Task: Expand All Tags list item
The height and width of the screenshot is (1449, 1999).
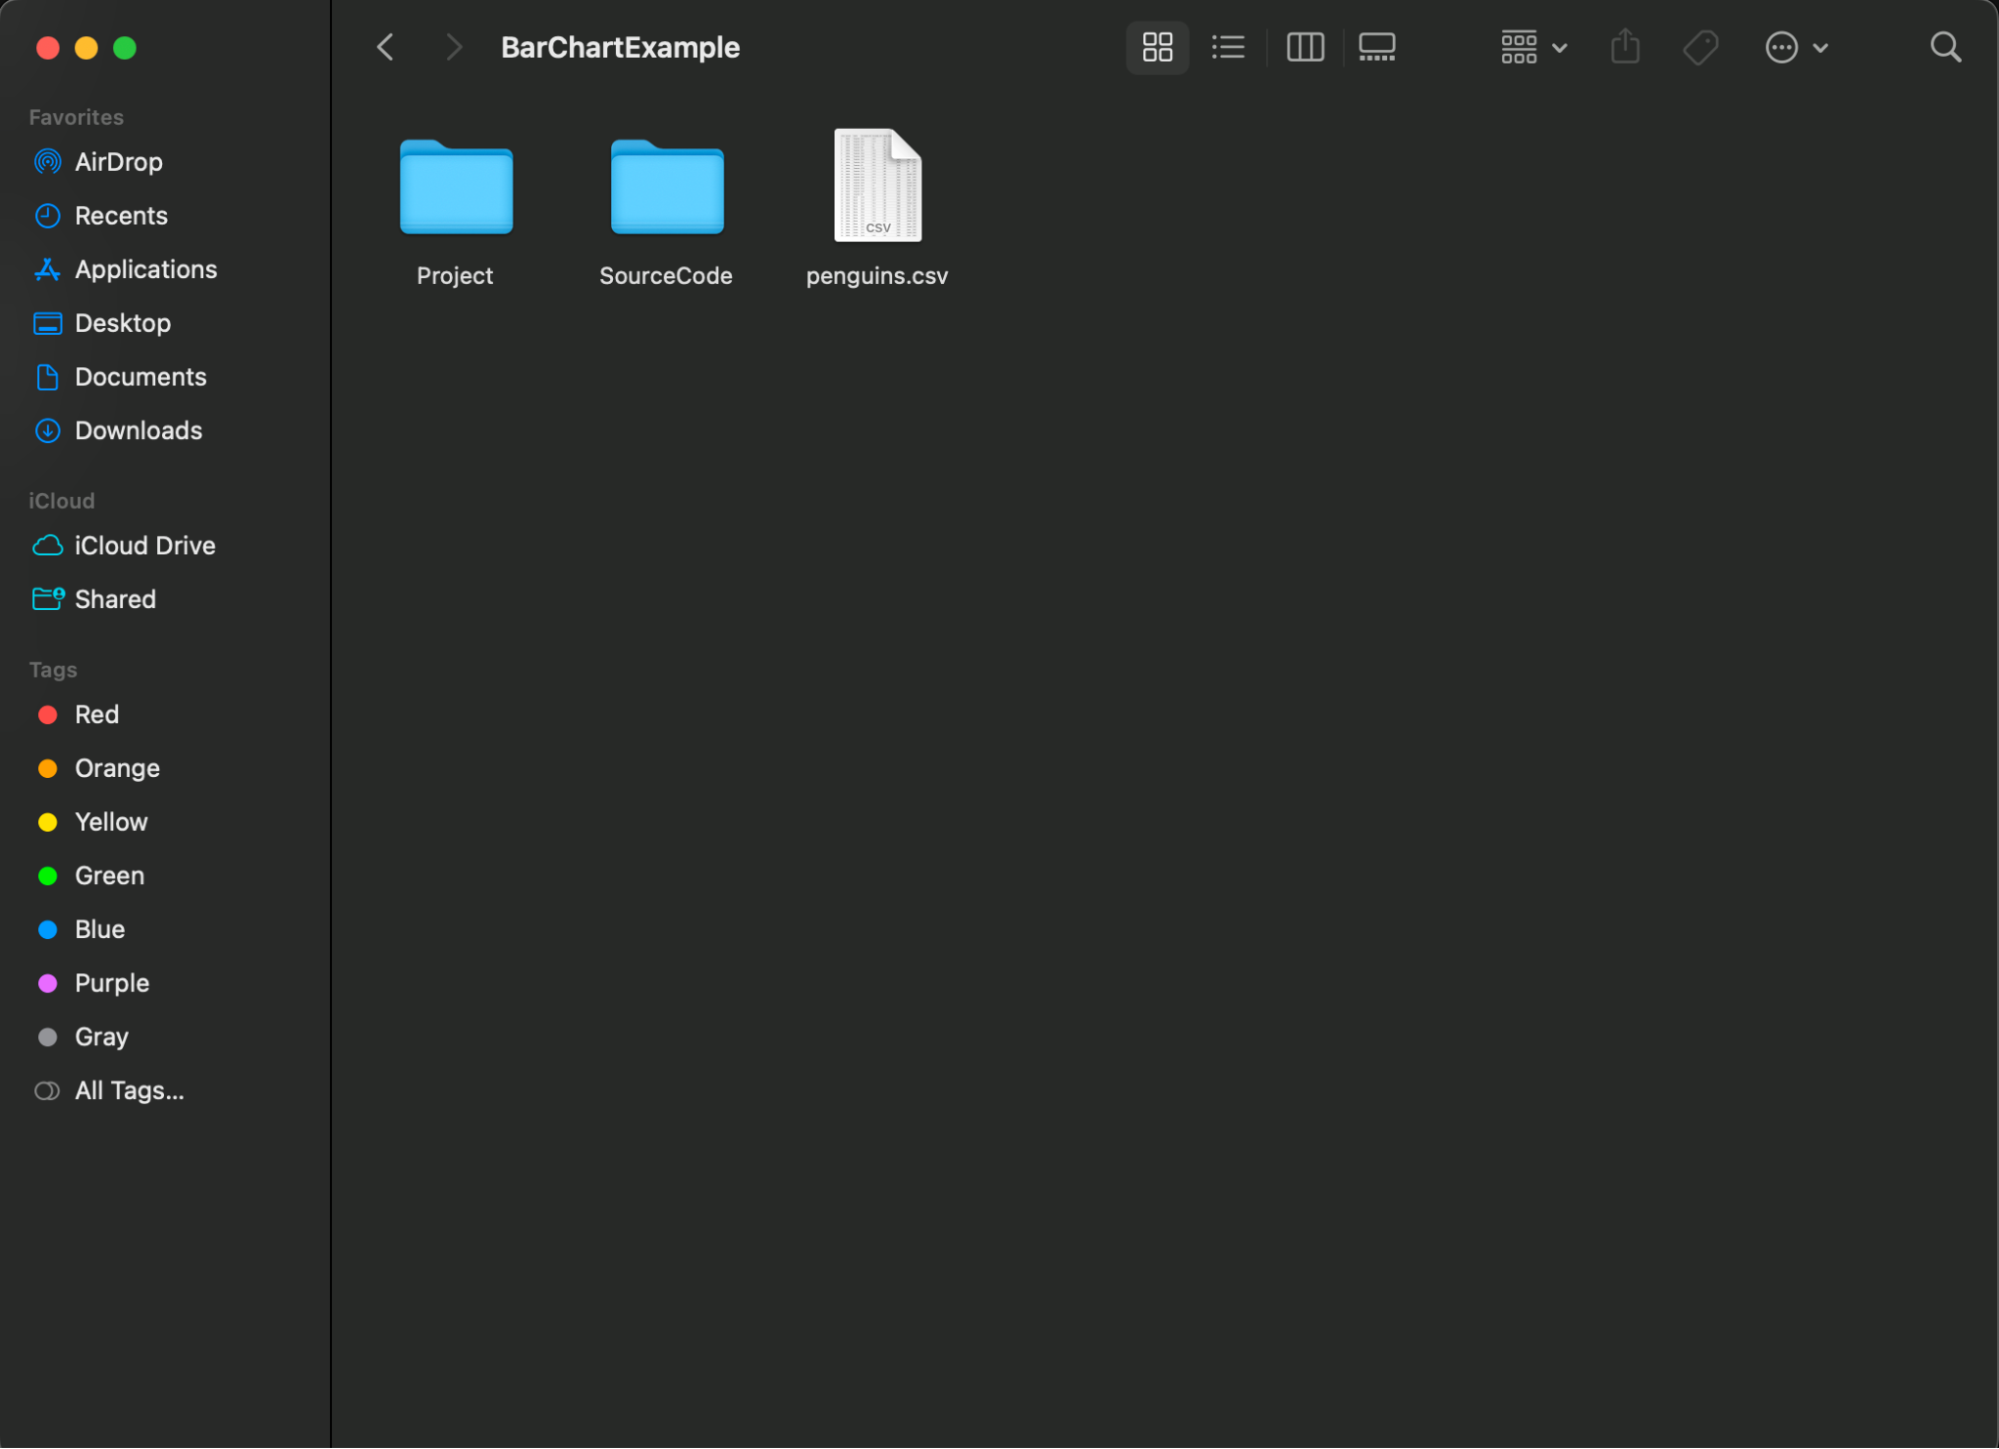Action: pos(129,1089)
